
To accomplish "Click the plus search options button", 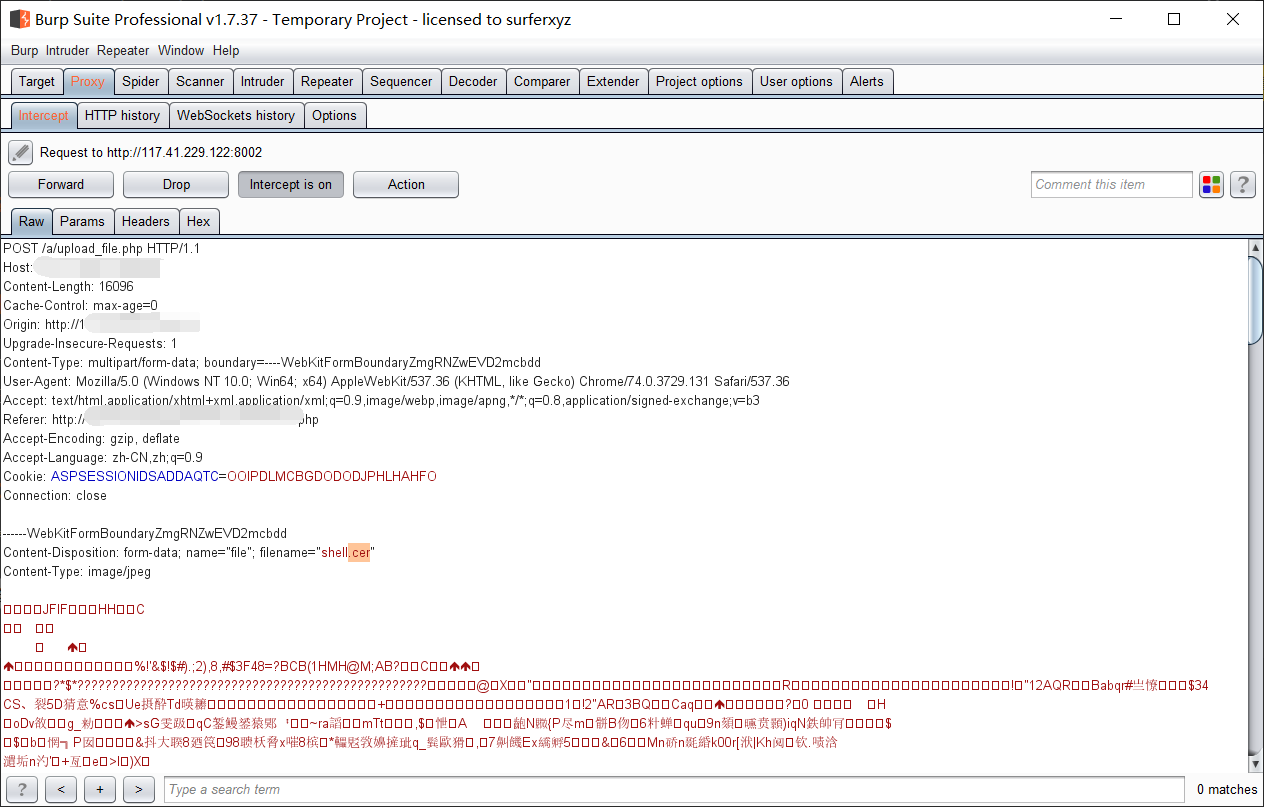I will pyautogui.click(x=100, y=789).
